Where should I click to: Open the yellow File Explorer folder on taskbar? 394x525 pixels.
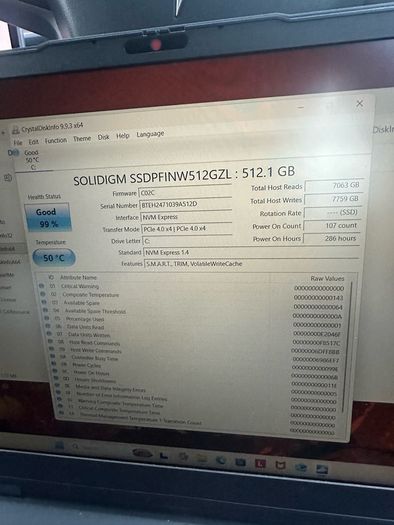click(202, 458)
